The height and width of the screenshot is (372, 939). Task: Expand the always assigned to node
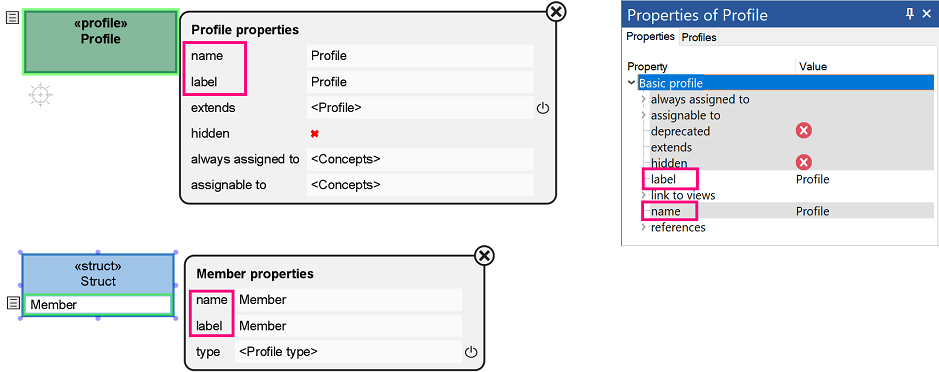click(644, 99)
